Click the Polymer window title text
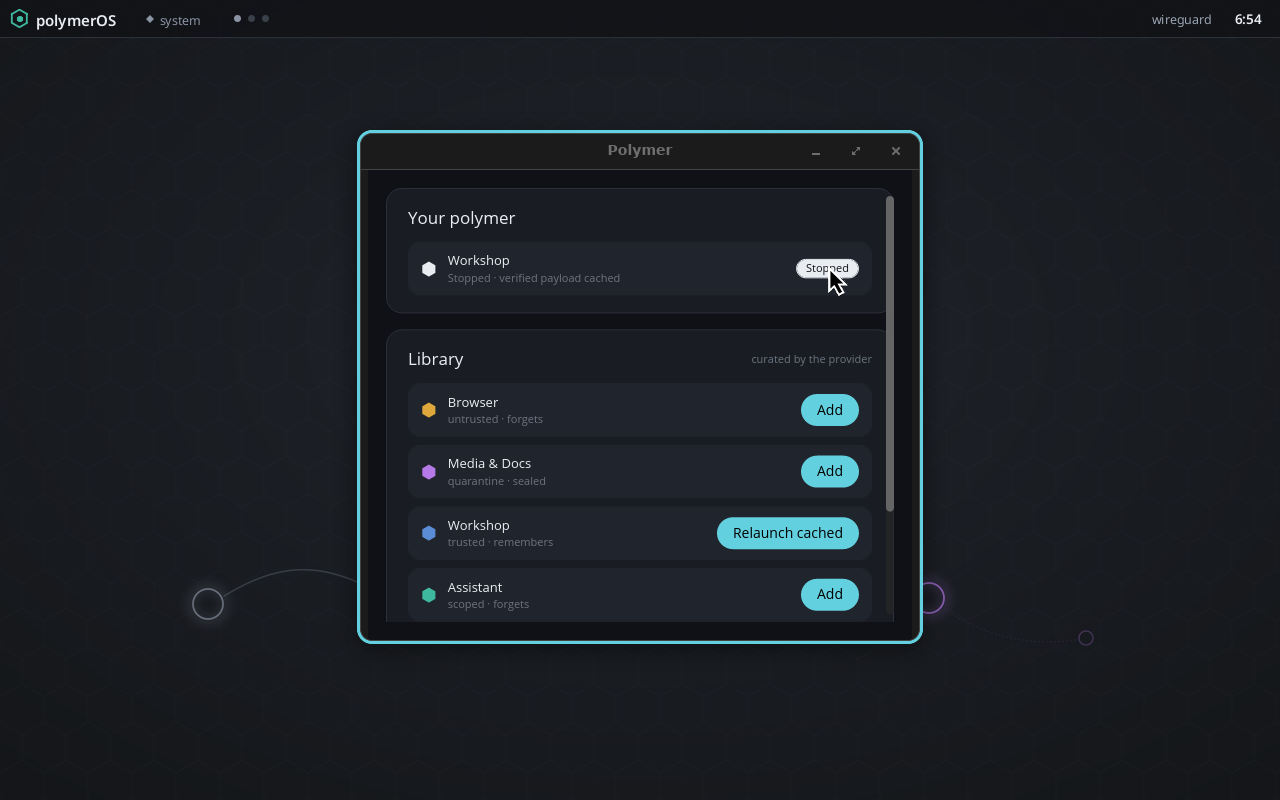Image resolution: width=1280 pixels, height=800 pixels. [x=640, y=150]
